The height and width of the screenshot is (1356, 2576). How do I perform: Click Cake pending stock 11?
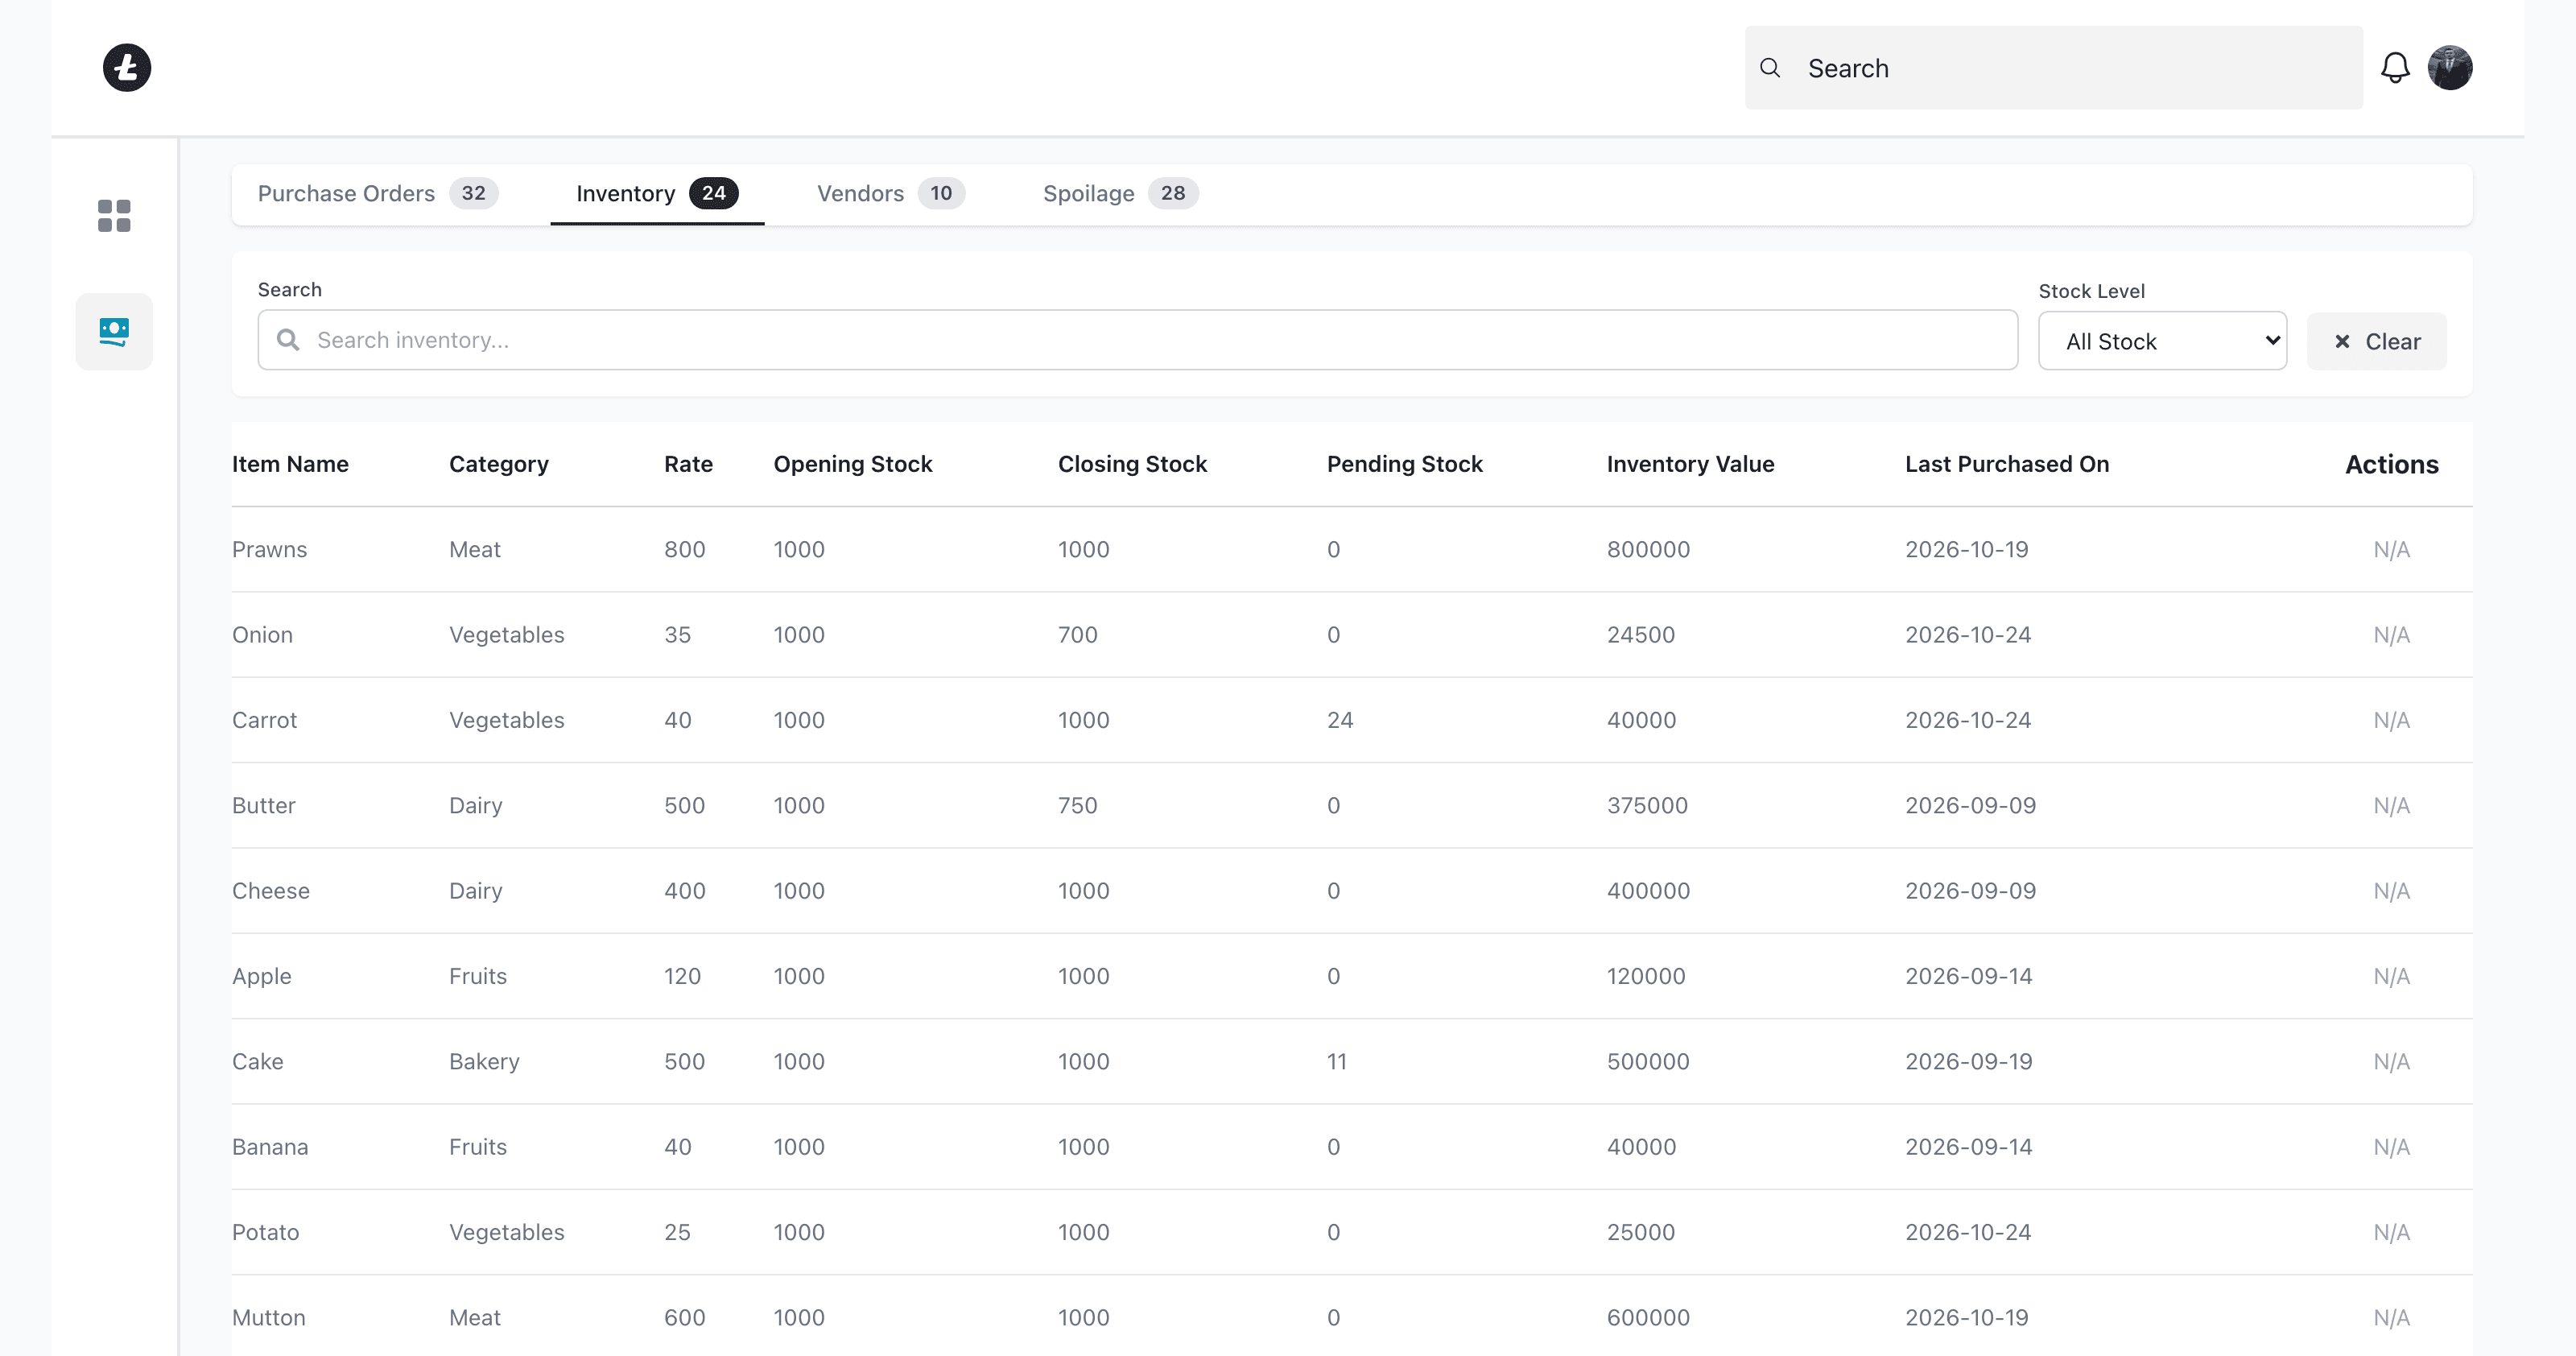pos(1336,1061)
